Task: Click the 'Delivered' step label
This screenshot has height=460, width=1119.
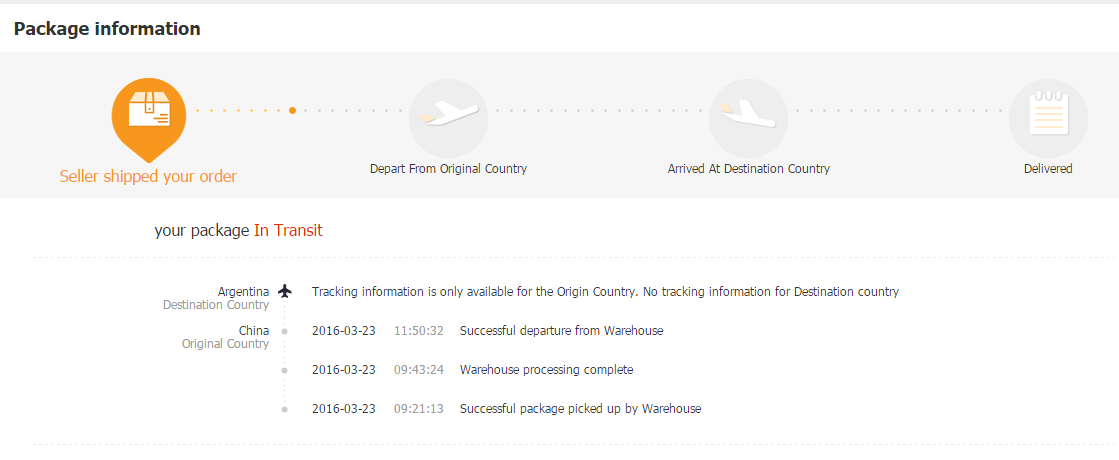Action: point(1047,169)
